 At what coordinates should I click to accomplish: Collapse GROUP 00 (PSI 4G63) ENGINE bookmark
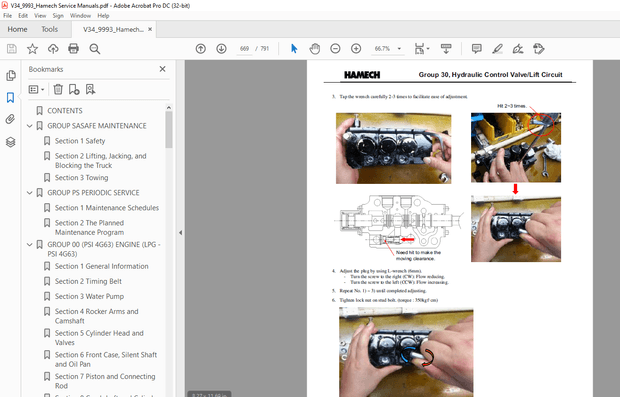click(30, 244)
